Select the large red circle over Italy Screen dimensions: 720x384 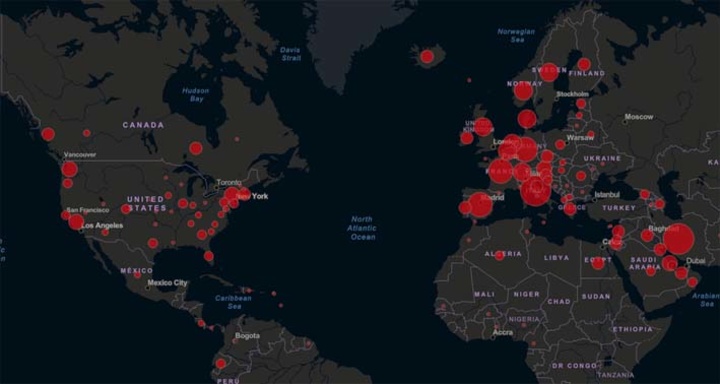click(535, 191)
